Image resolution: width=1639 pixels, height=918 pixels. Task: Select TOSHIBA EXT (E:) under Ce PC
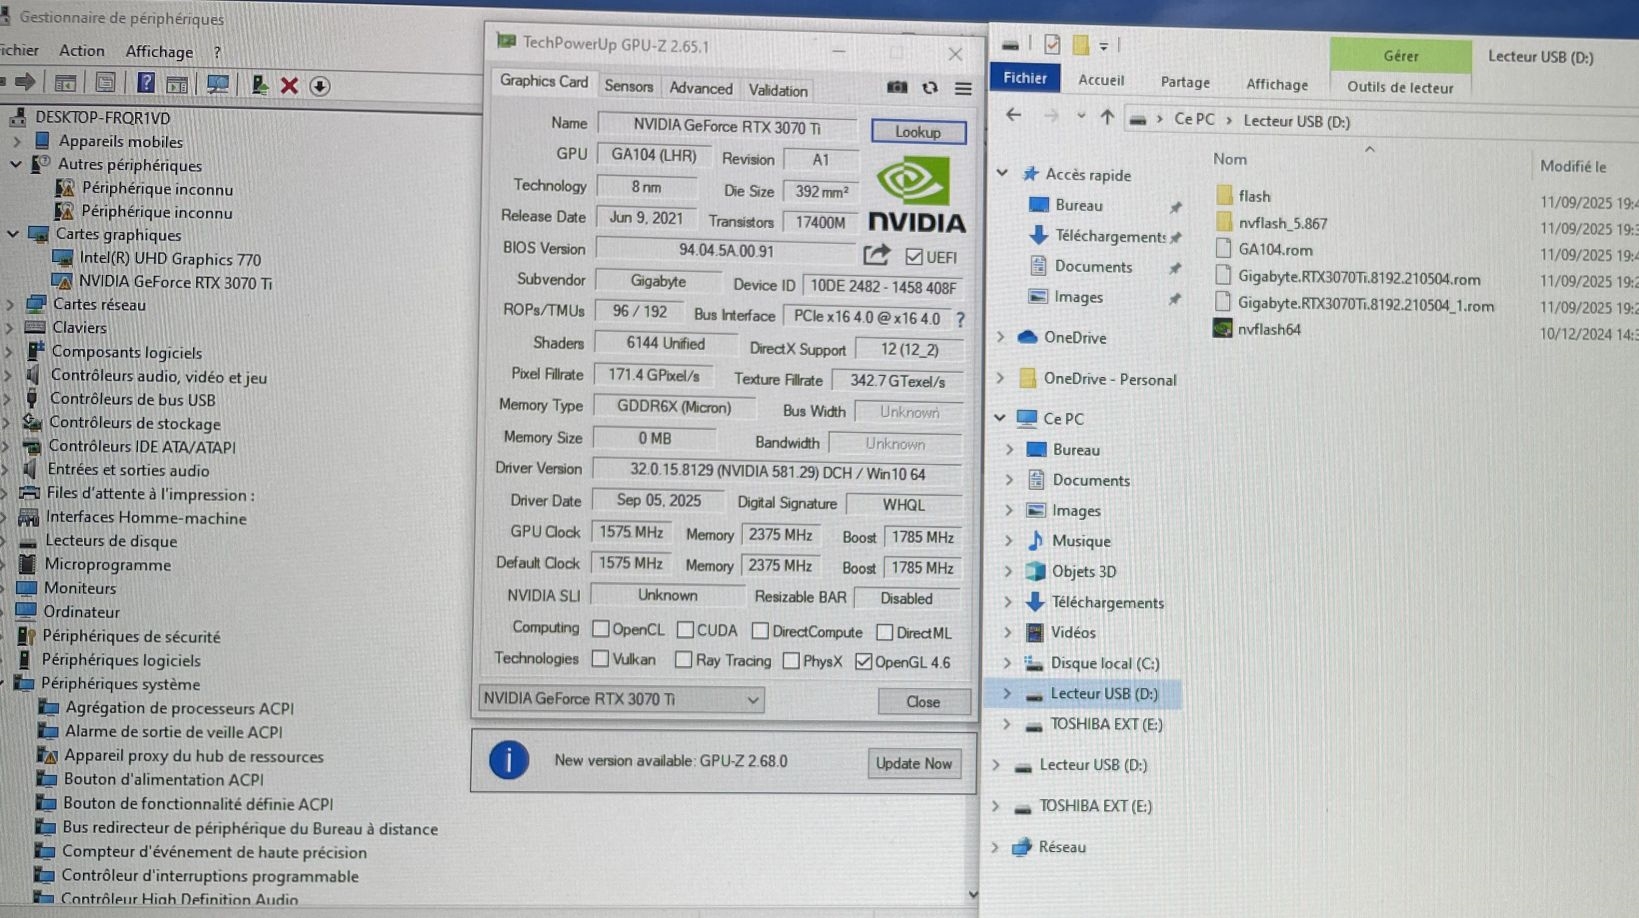click(1106, 724)
